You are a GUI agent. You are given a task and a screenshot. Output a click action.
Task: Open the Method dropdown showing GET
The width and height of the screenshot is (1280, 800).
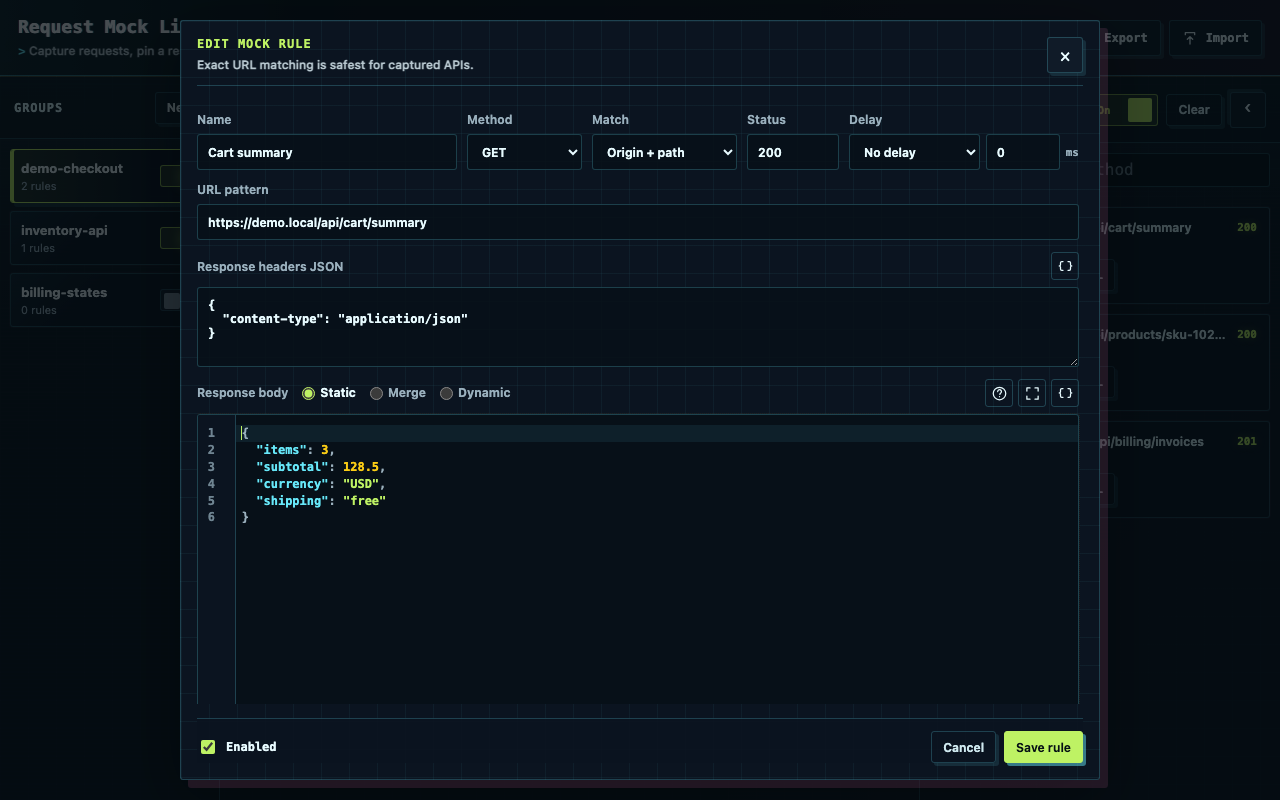[524, 152]
